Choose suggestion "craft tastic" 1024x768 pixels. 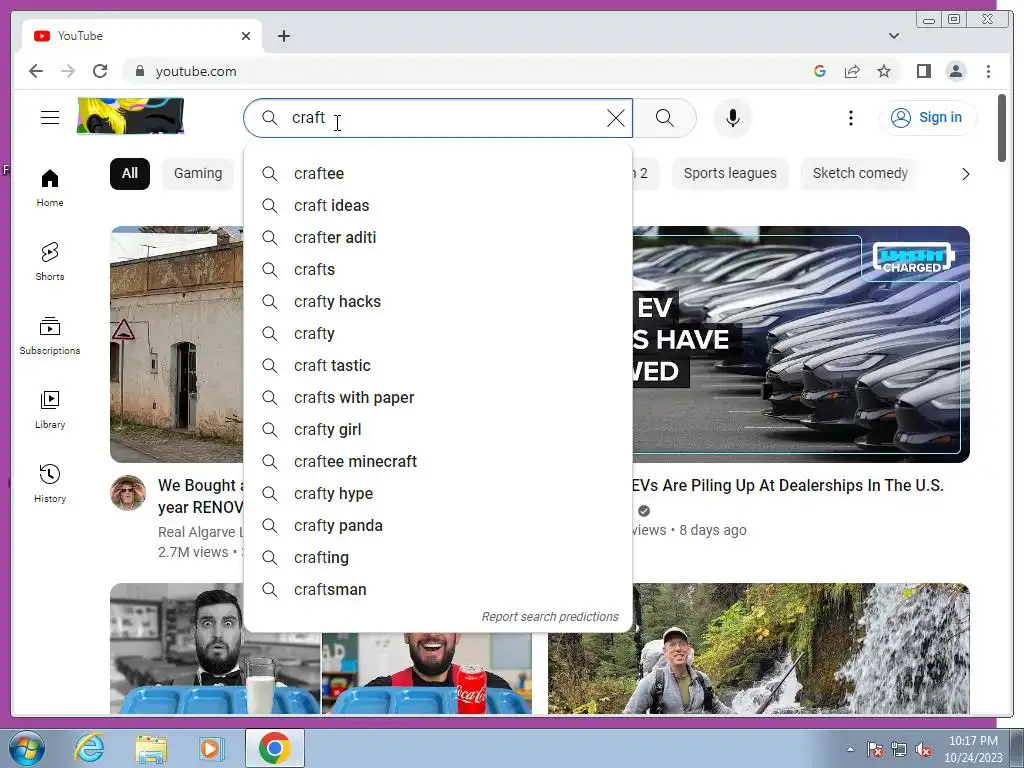pyautogui.click(x=438, y=365)
